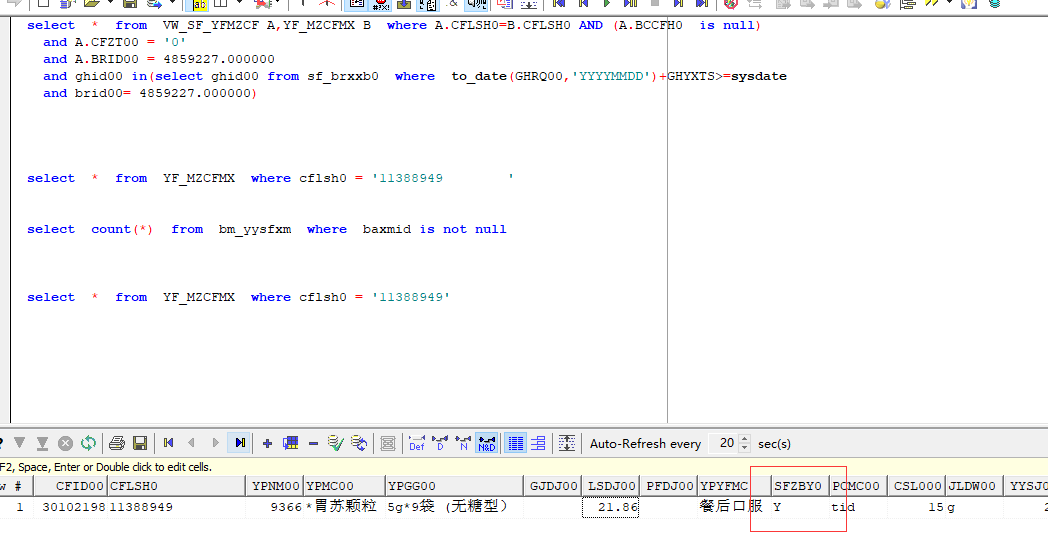Select the CFLSH0 cell with value 11388949
1048x550 pixels.
141,507
